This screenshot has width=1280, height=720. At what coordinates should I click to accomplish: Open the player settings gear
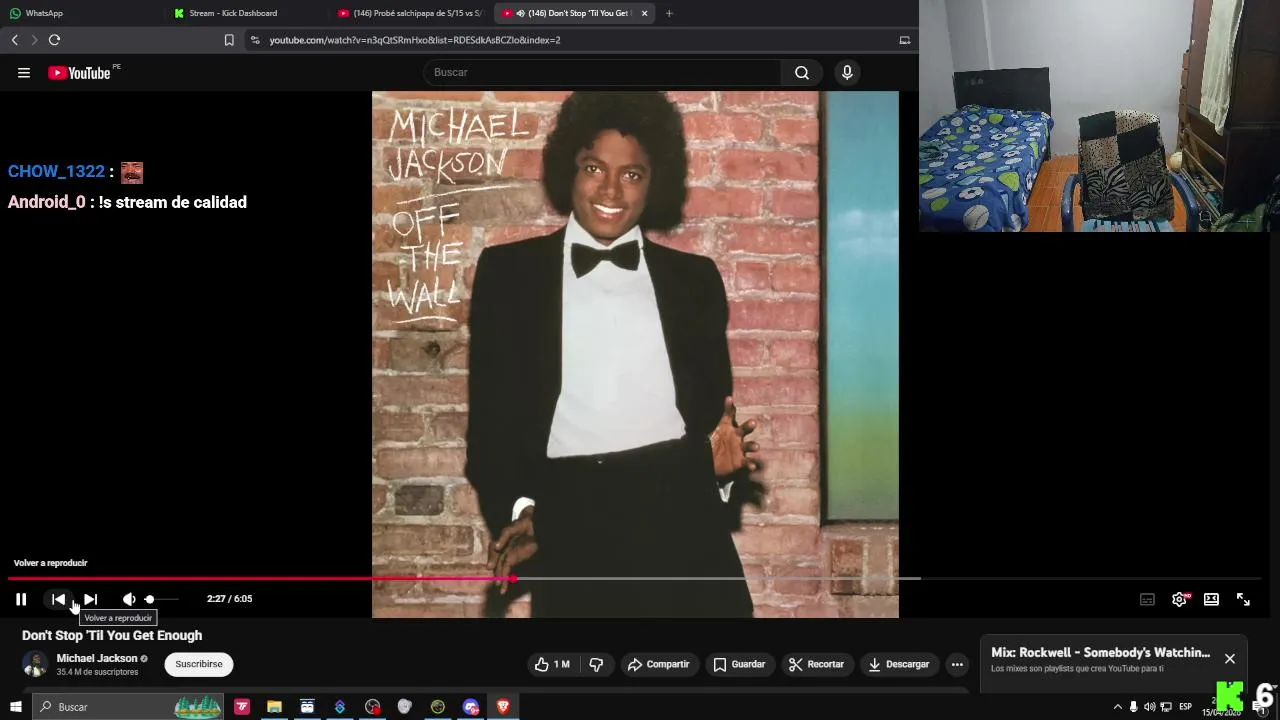[x=1180, y=599]
